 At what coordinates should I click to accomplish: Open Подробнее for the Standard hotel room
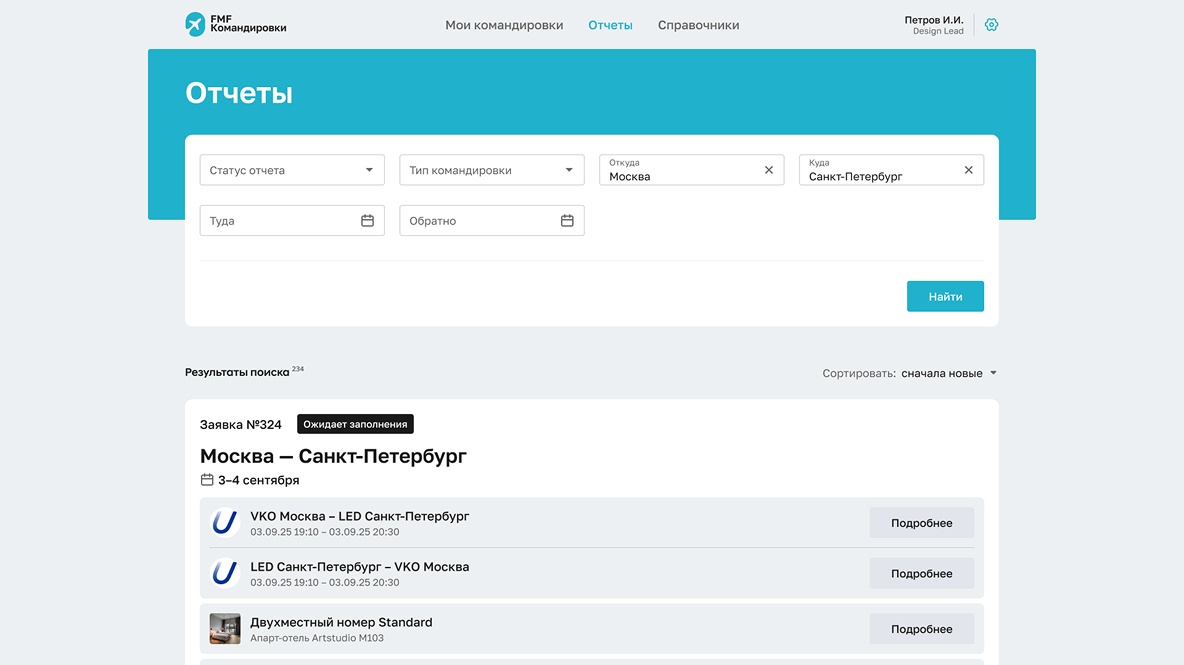pyautogui.click(x=921, y=628)
